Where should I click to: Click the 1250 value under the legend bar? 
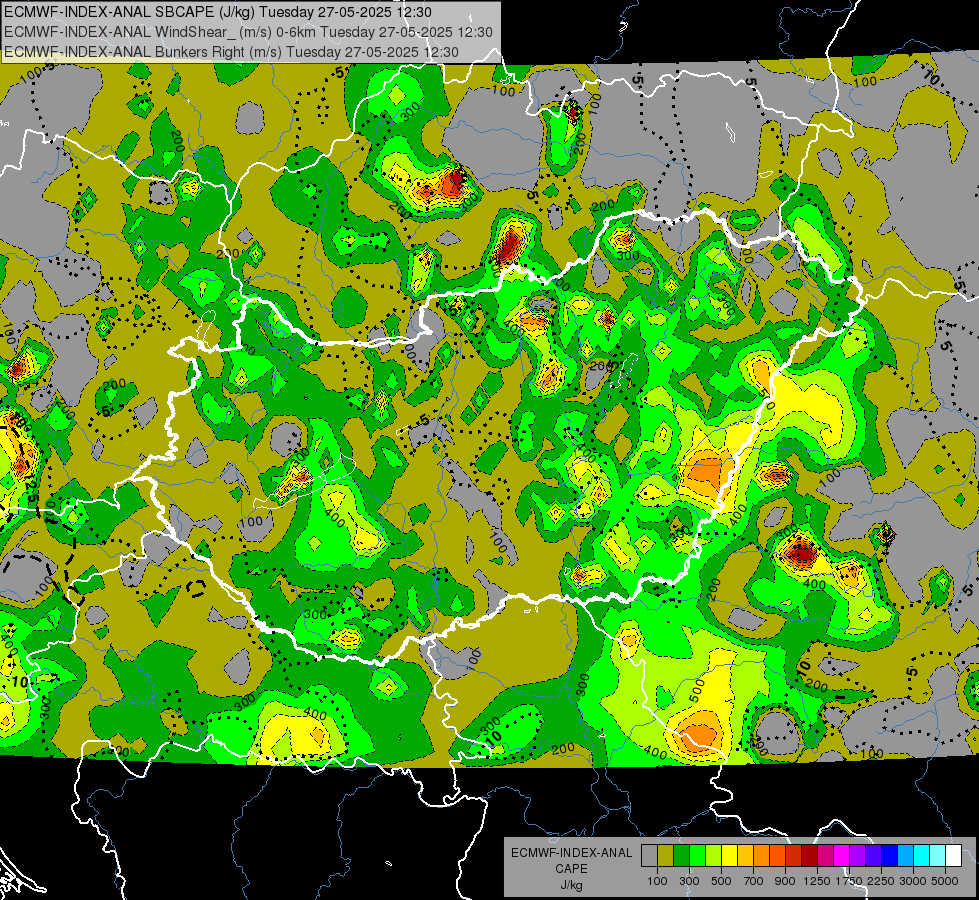tap(817, 881)
